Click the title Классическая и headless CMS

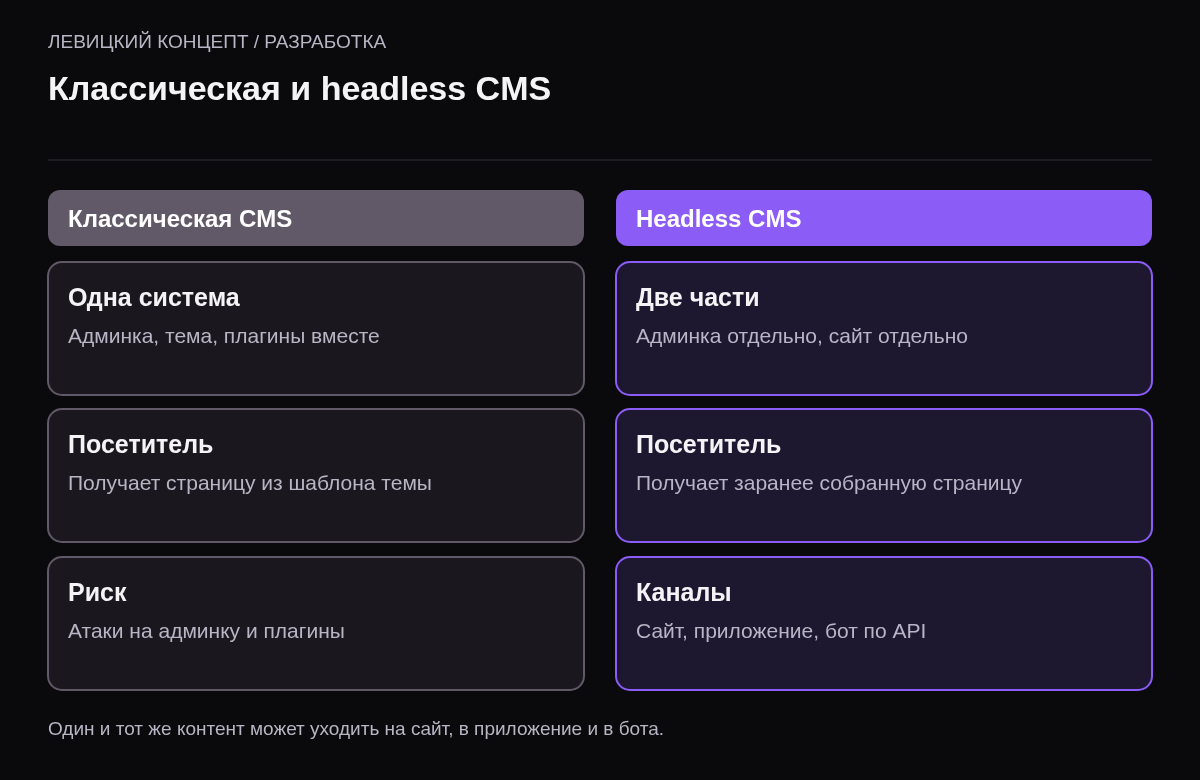pyautogui.click(x=299, y=88)
